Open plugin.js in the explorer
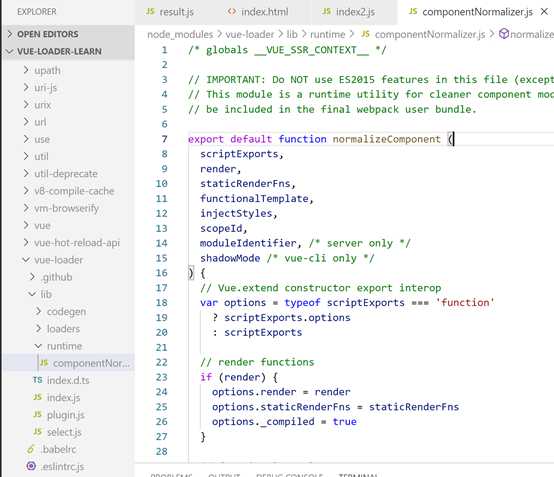554x477 pixels. (65, 414)
